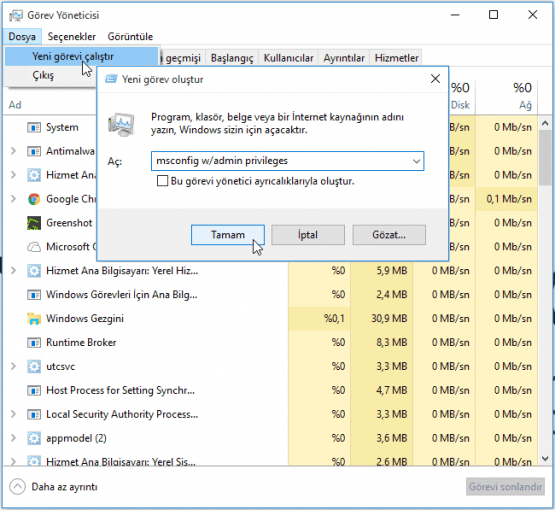This screenshot has width=555, height=510.
Task: Click the 5,9 MB memory value
Action: click(x=391, y=271)
